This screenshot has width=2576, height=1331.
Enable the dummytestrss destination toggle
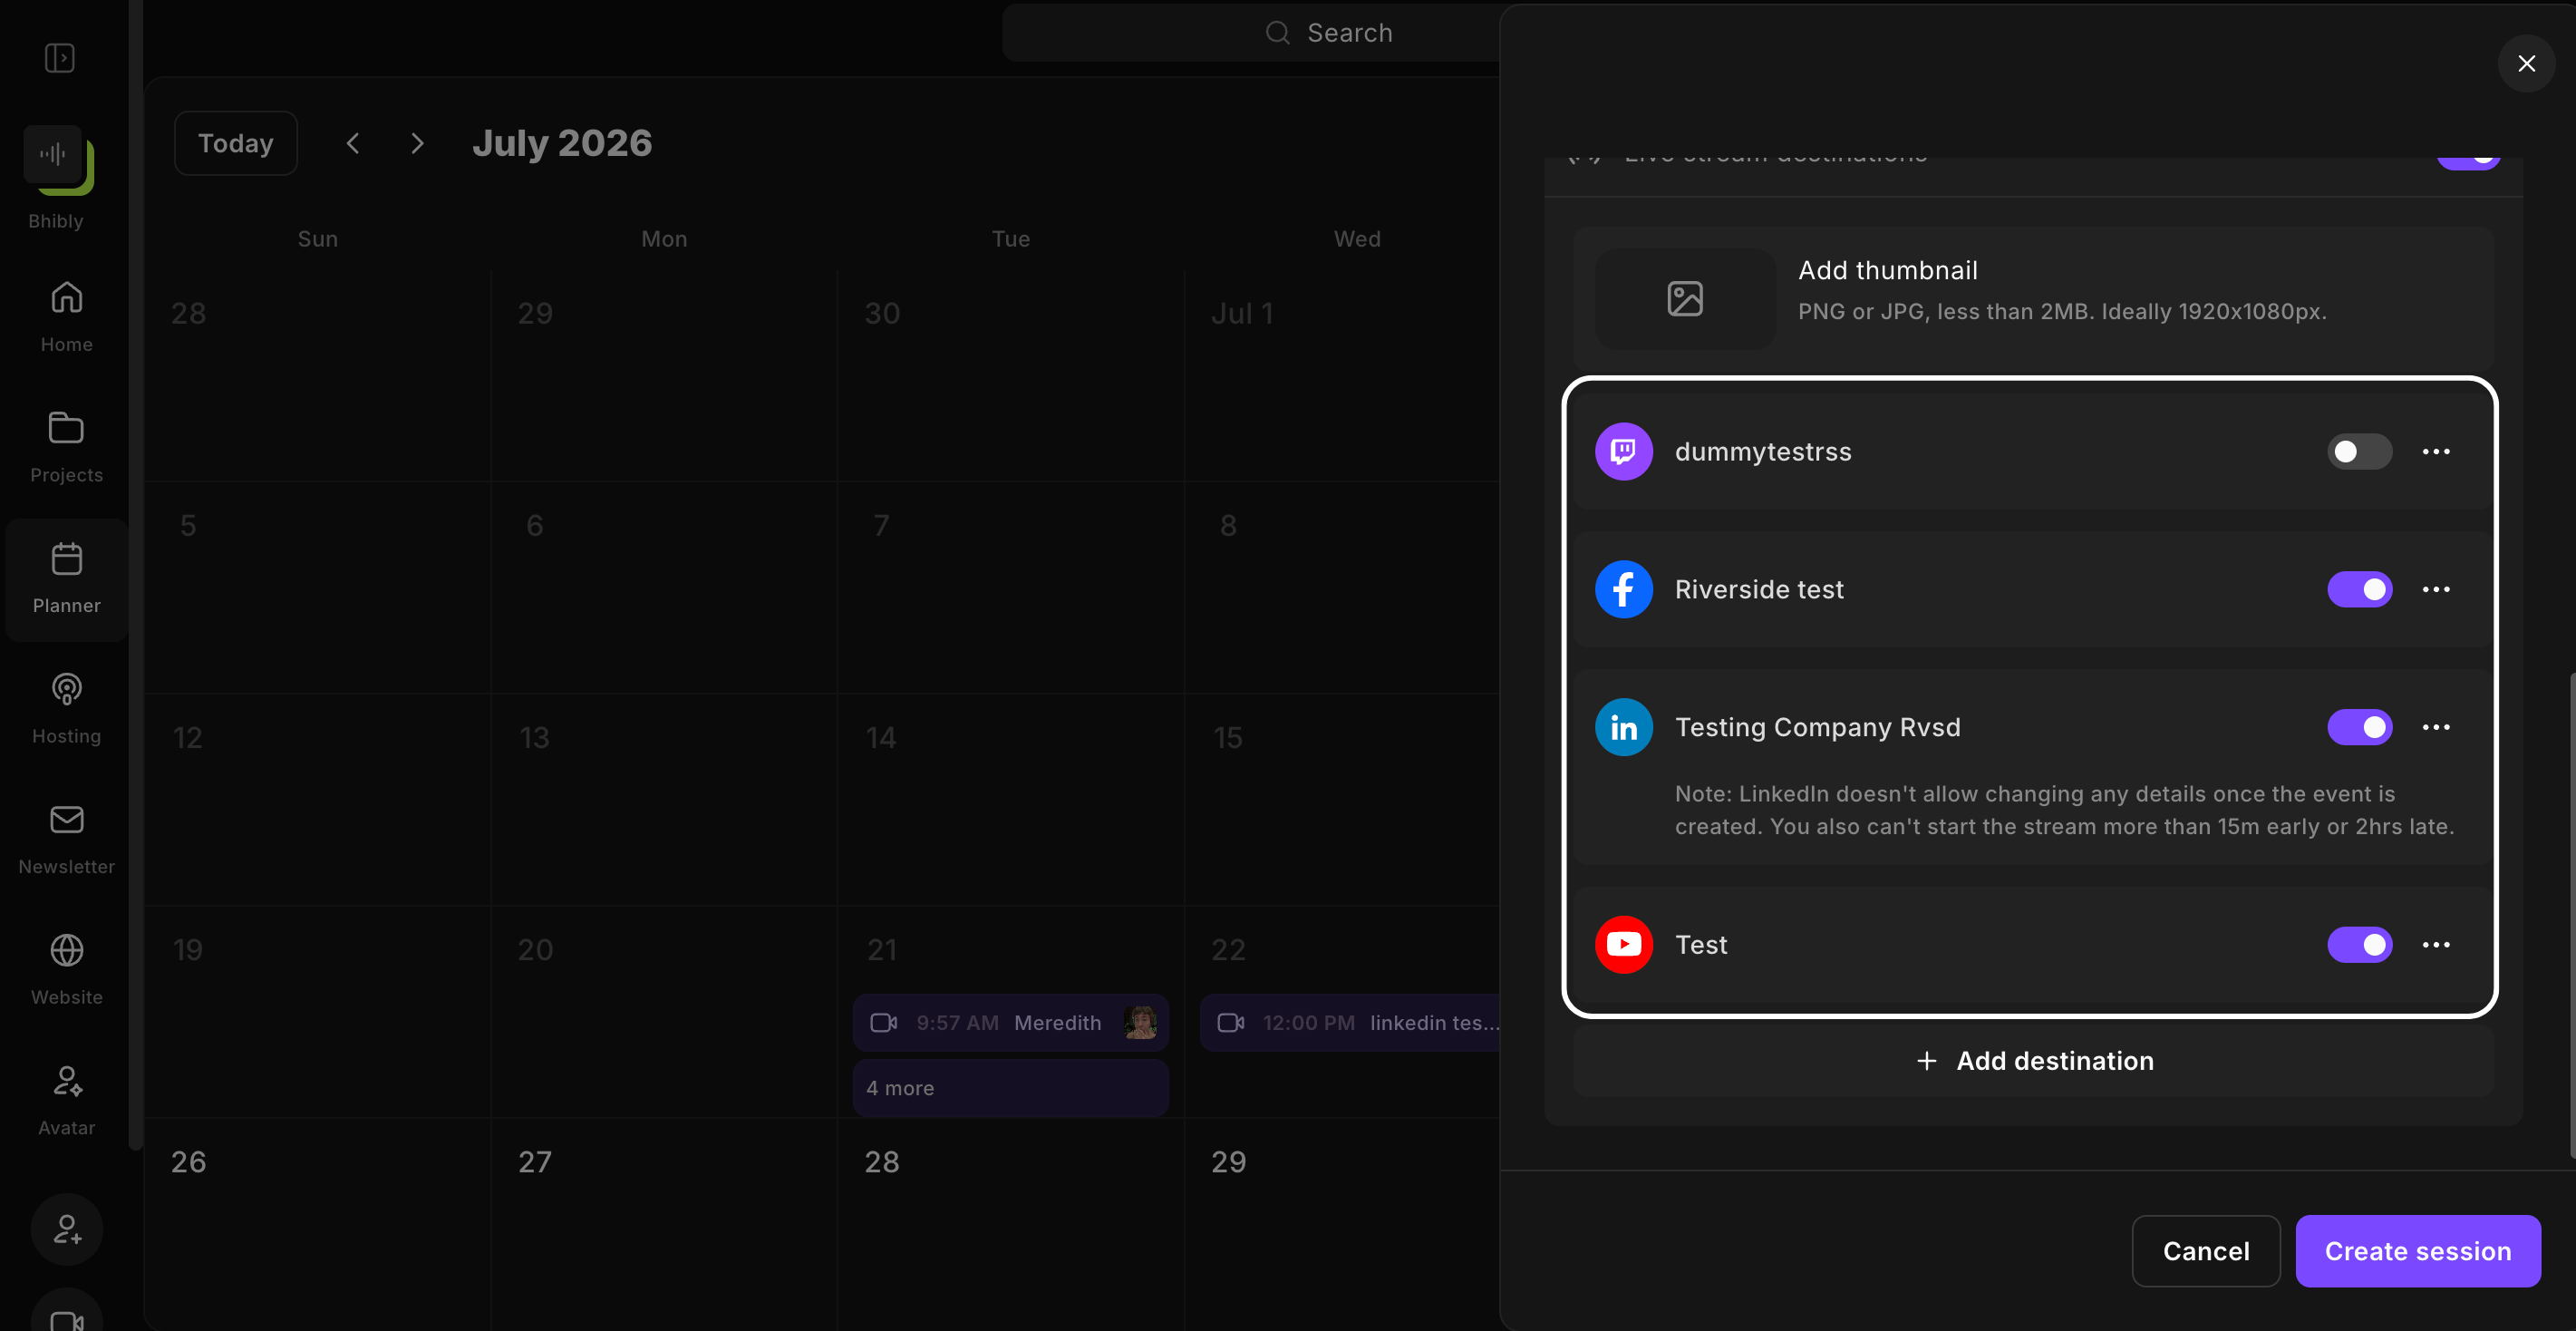tap(2359, 451)
